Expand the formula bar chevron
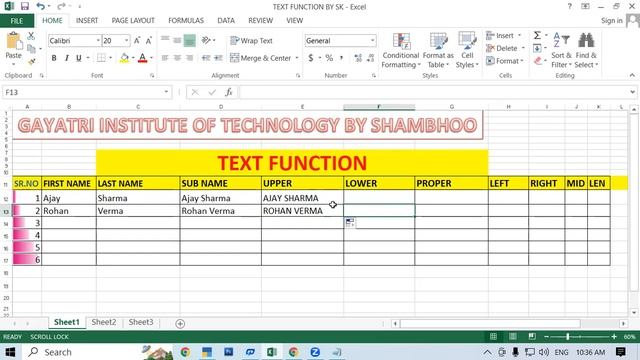 [632, 92]
